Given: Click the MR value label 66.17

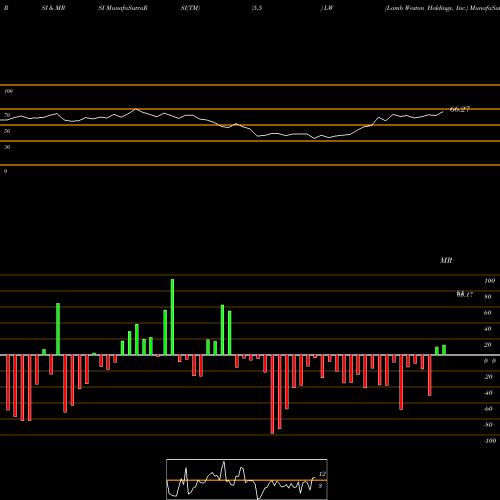Looking at the screenshot, I should (465, 294).
